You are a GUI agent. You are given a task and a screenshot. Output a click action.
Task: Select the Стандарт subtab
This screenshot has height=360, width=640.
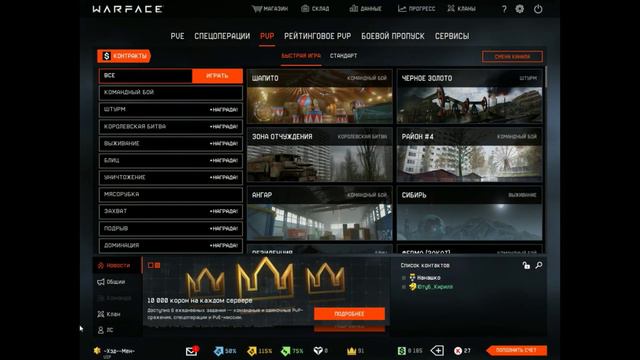pos(343,56)
